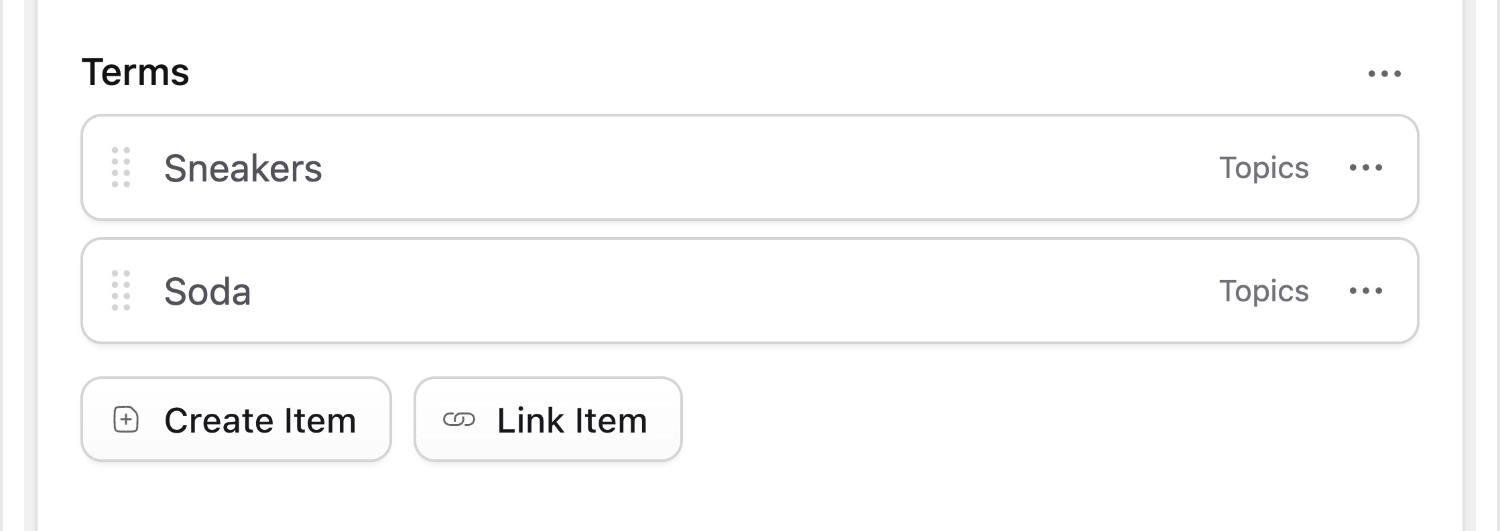The image size is (1500, 531).
Task: Click the Create Item button label
Action: (x=260, y=420)
